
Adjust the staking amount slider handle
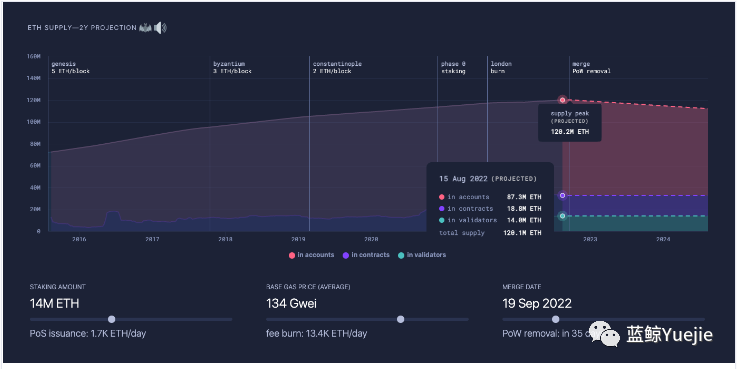111,319
